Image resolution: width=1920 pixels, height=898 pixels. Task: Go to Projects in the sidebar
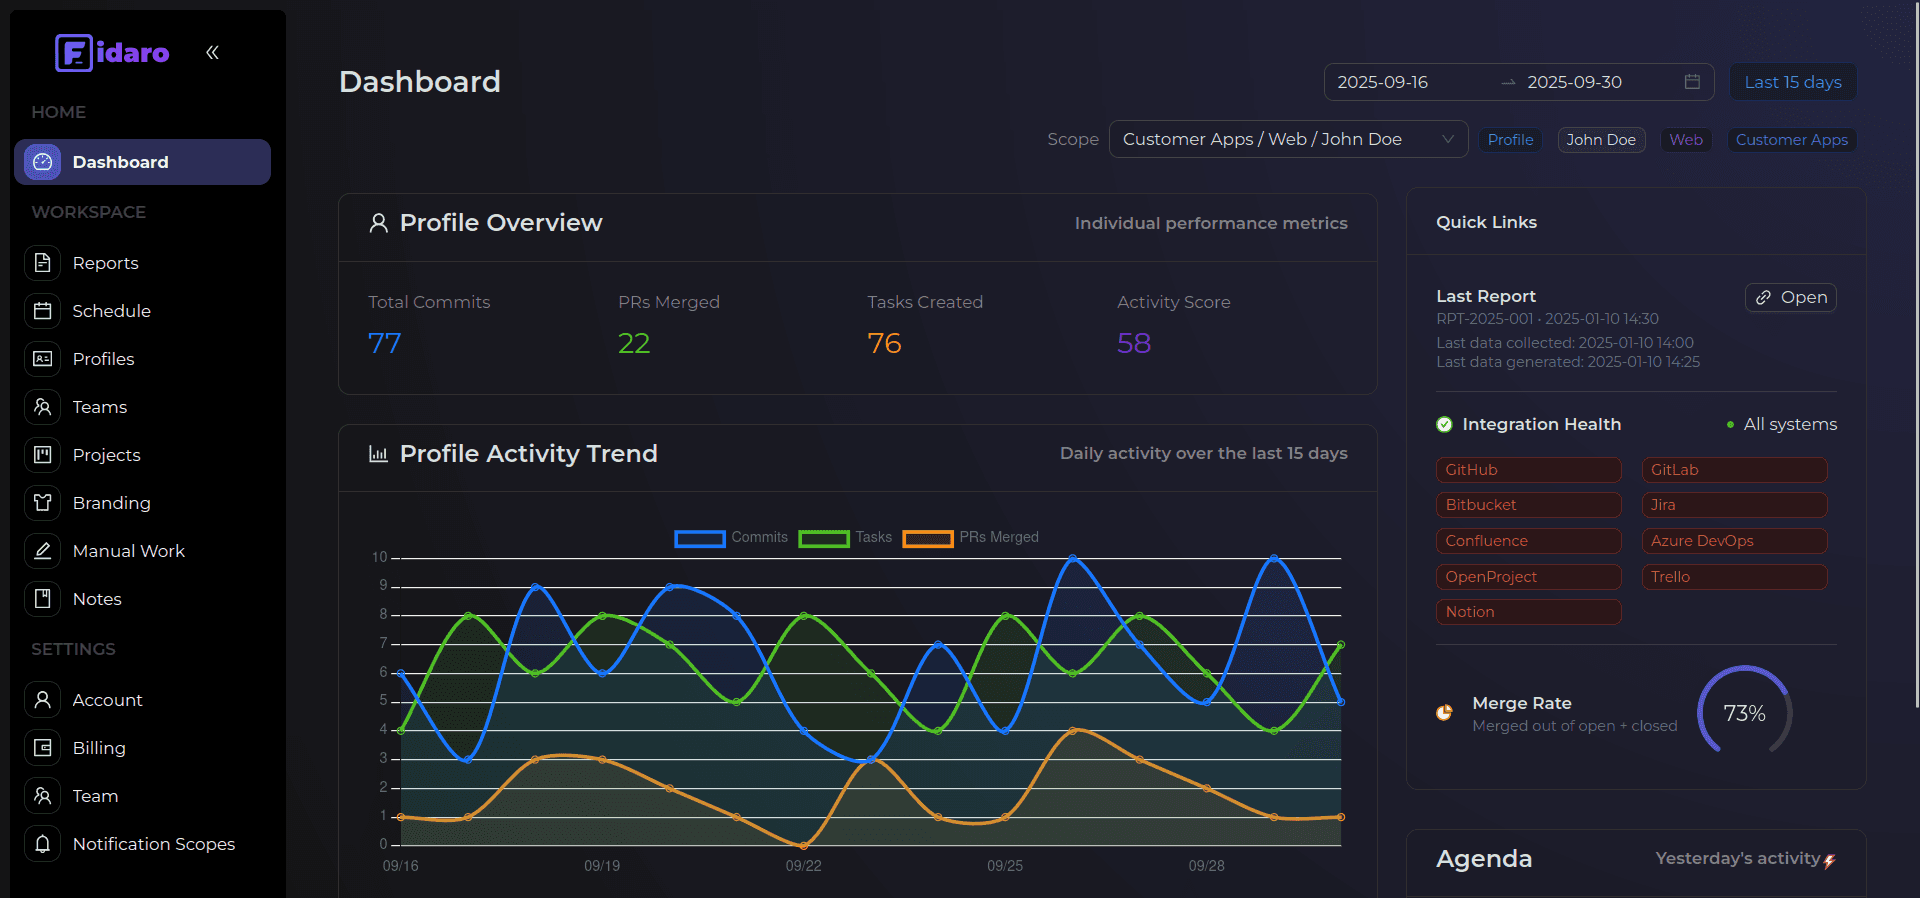(x=106, y=455)
